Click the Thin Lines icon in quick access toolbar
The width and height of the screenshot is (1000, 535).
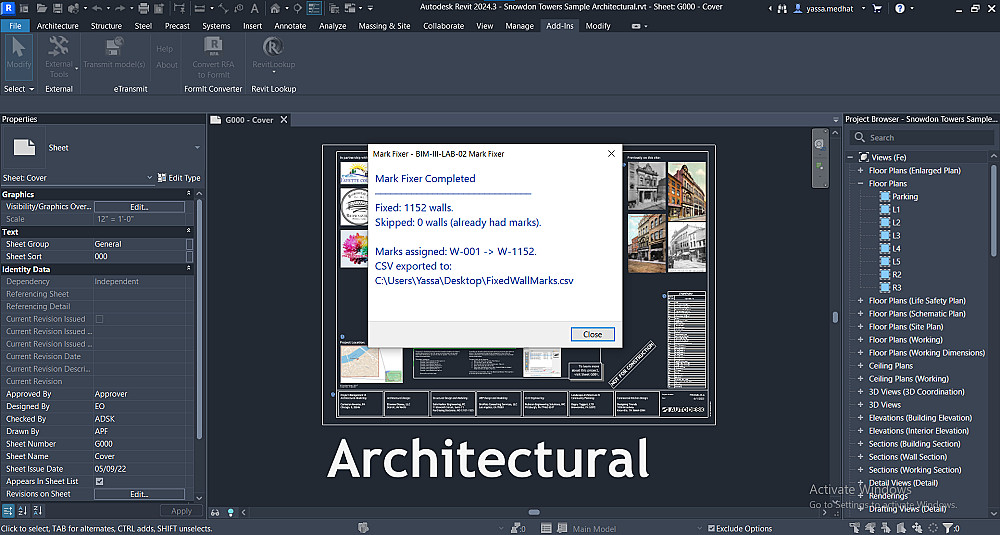[314, 8]
